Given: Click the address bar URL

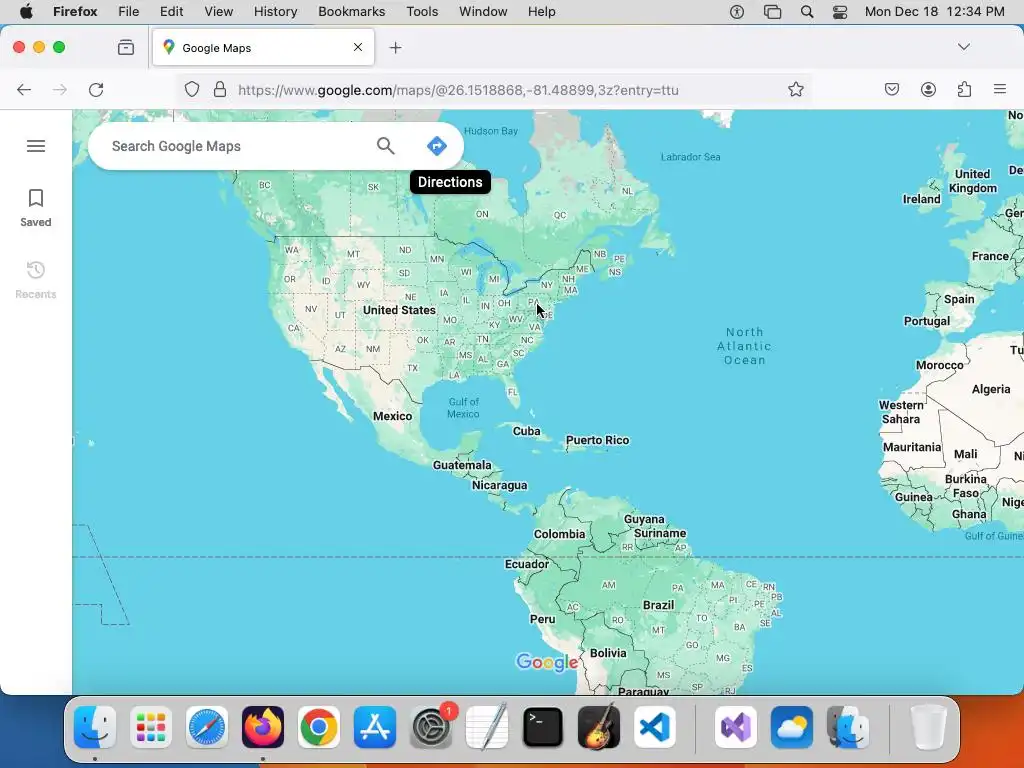Looking at the screenshot, I should [458, 90].
